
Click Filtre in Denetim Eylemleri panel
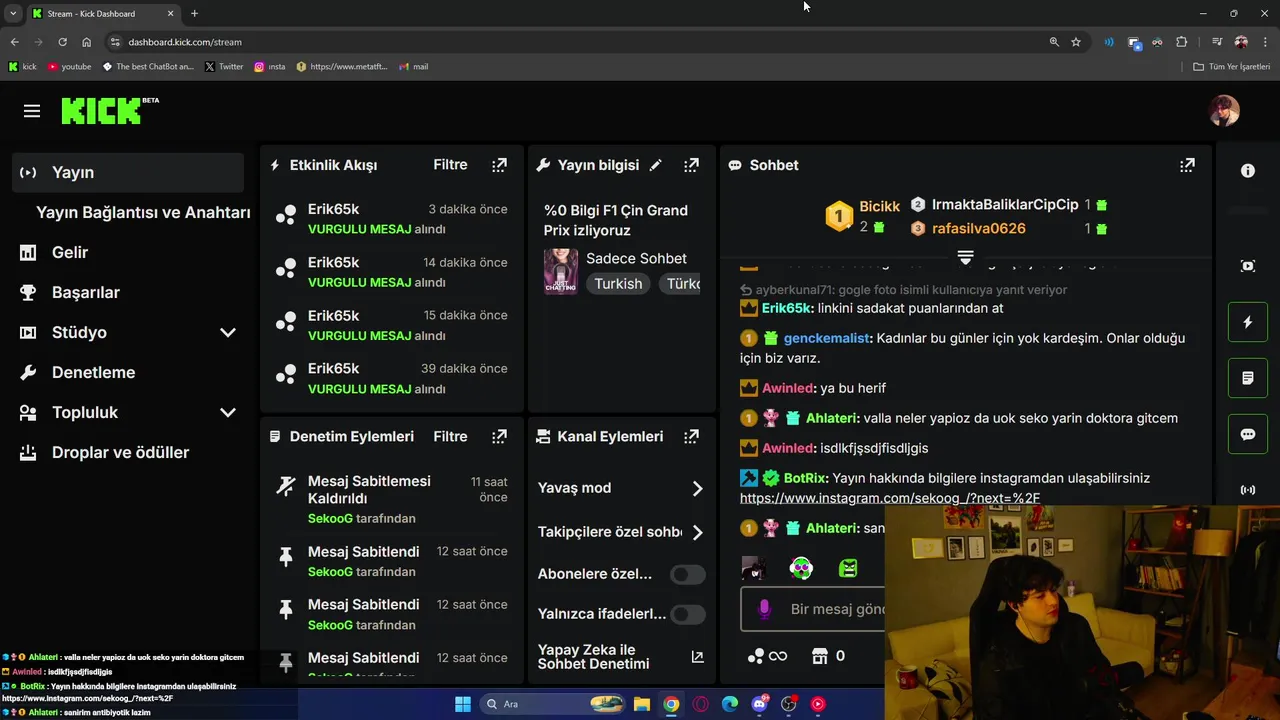pyautogui.click(x=450, y=436)
